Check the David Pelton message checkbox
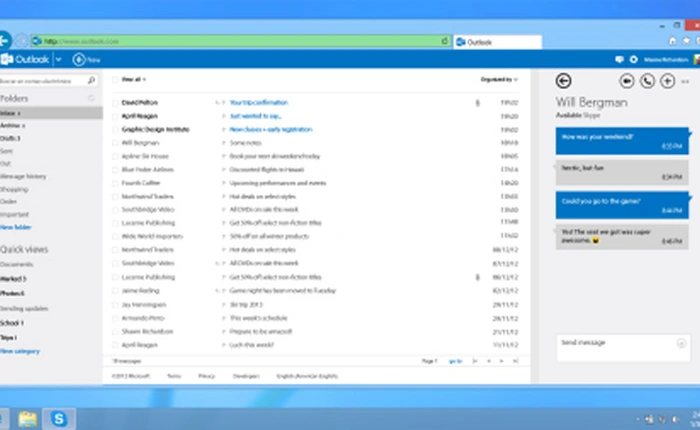This screenshot has height=430, width=700. [115, 103]
